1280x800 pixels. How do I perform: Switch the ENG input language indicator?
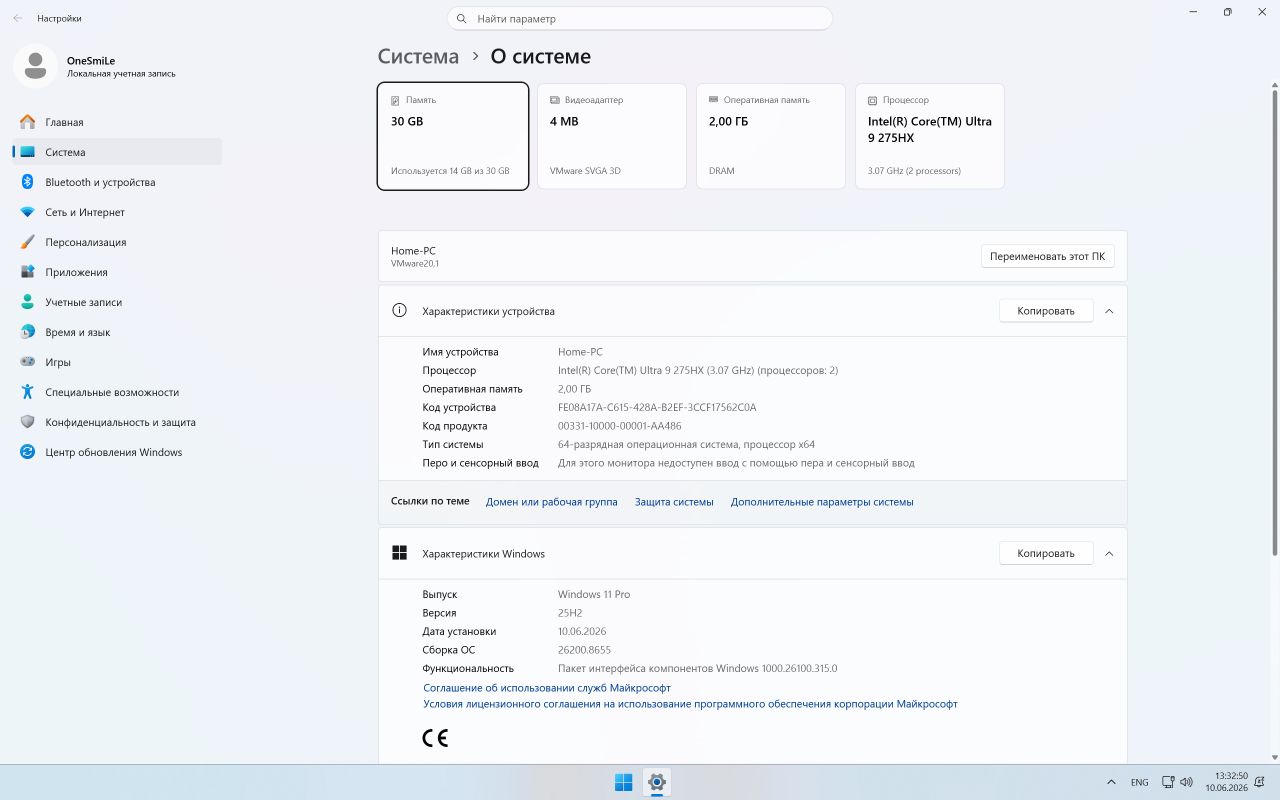click(1139, 782)
